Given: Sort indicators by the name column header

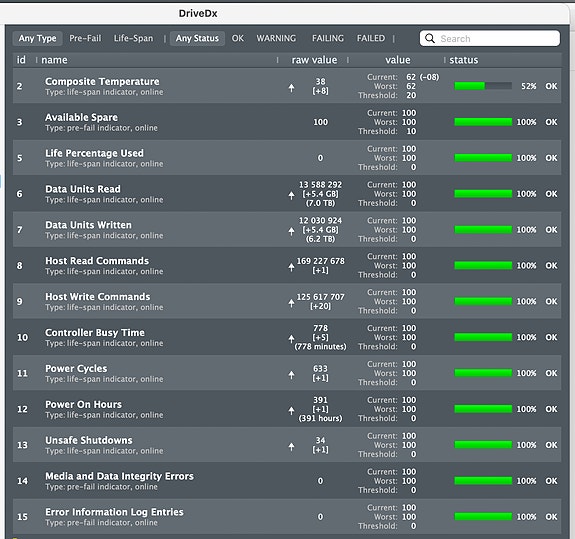Looking at the screenshot, I should click(x=54, y=60).
